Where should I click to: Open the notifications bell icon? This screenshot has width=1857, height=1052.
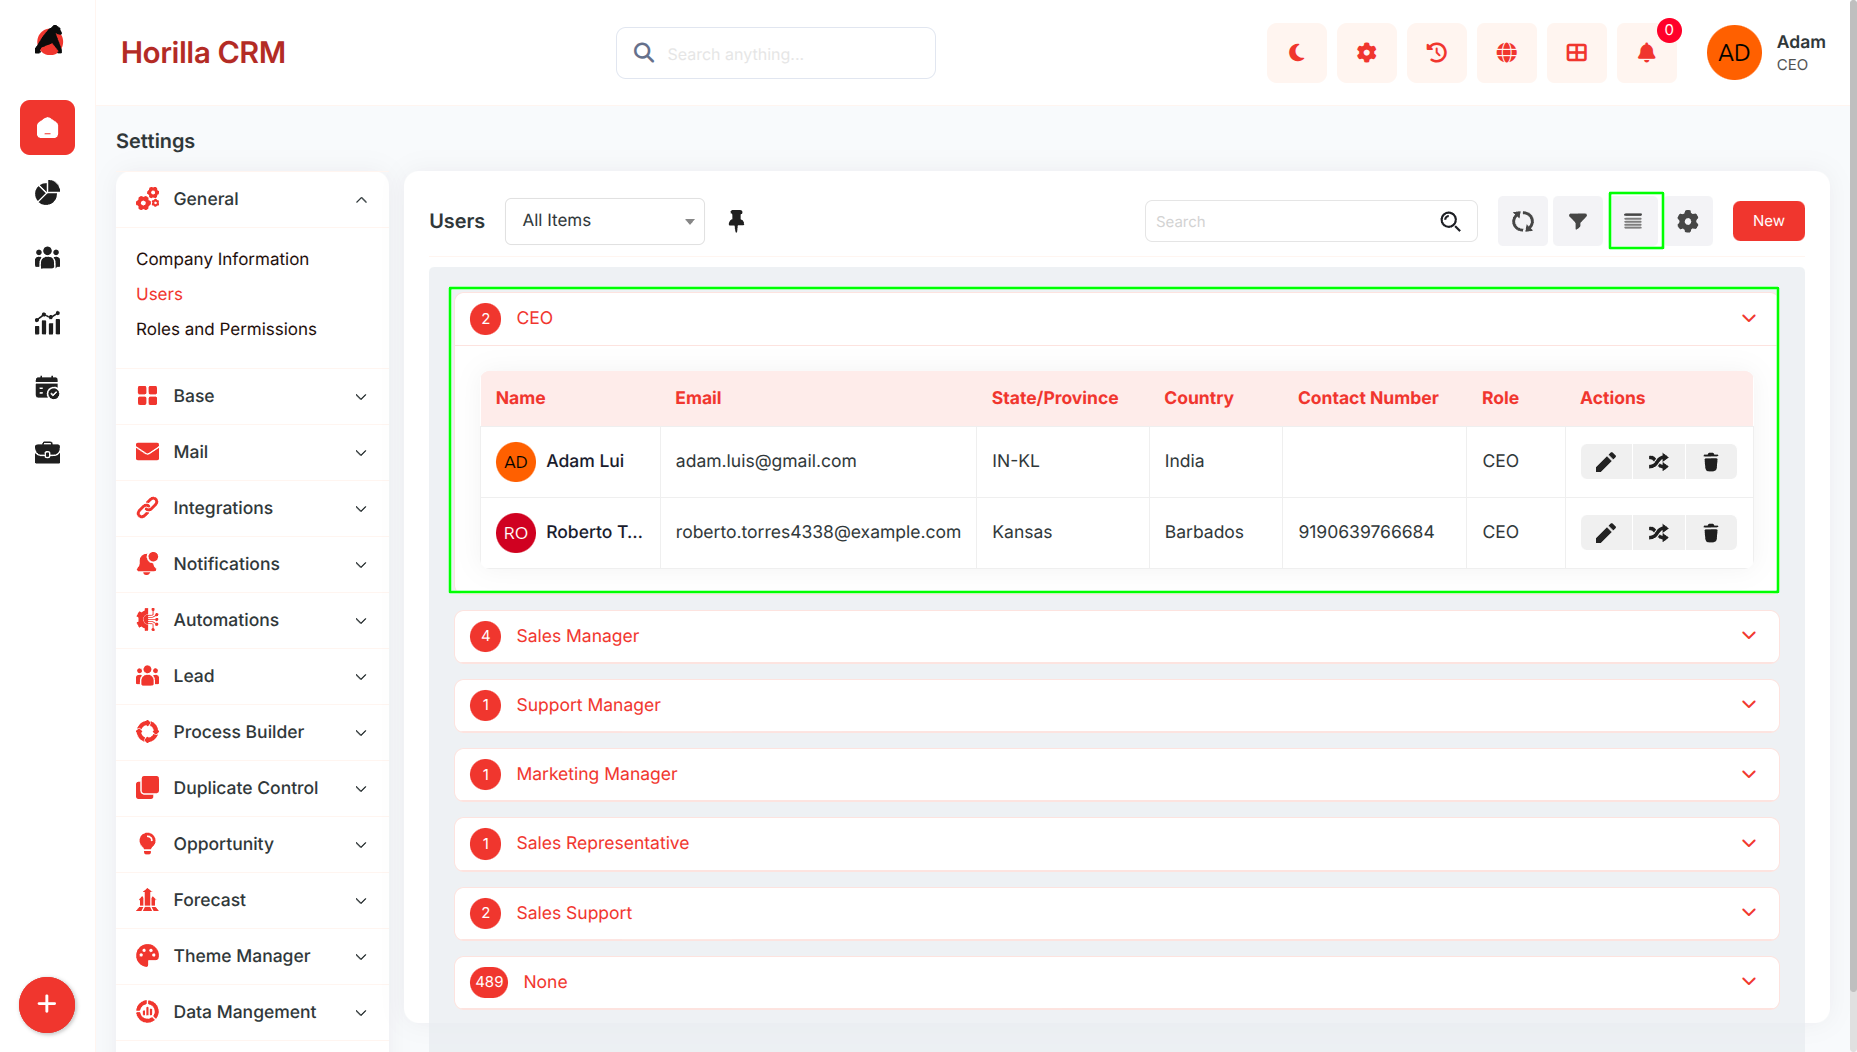(x=1646, y=53)
